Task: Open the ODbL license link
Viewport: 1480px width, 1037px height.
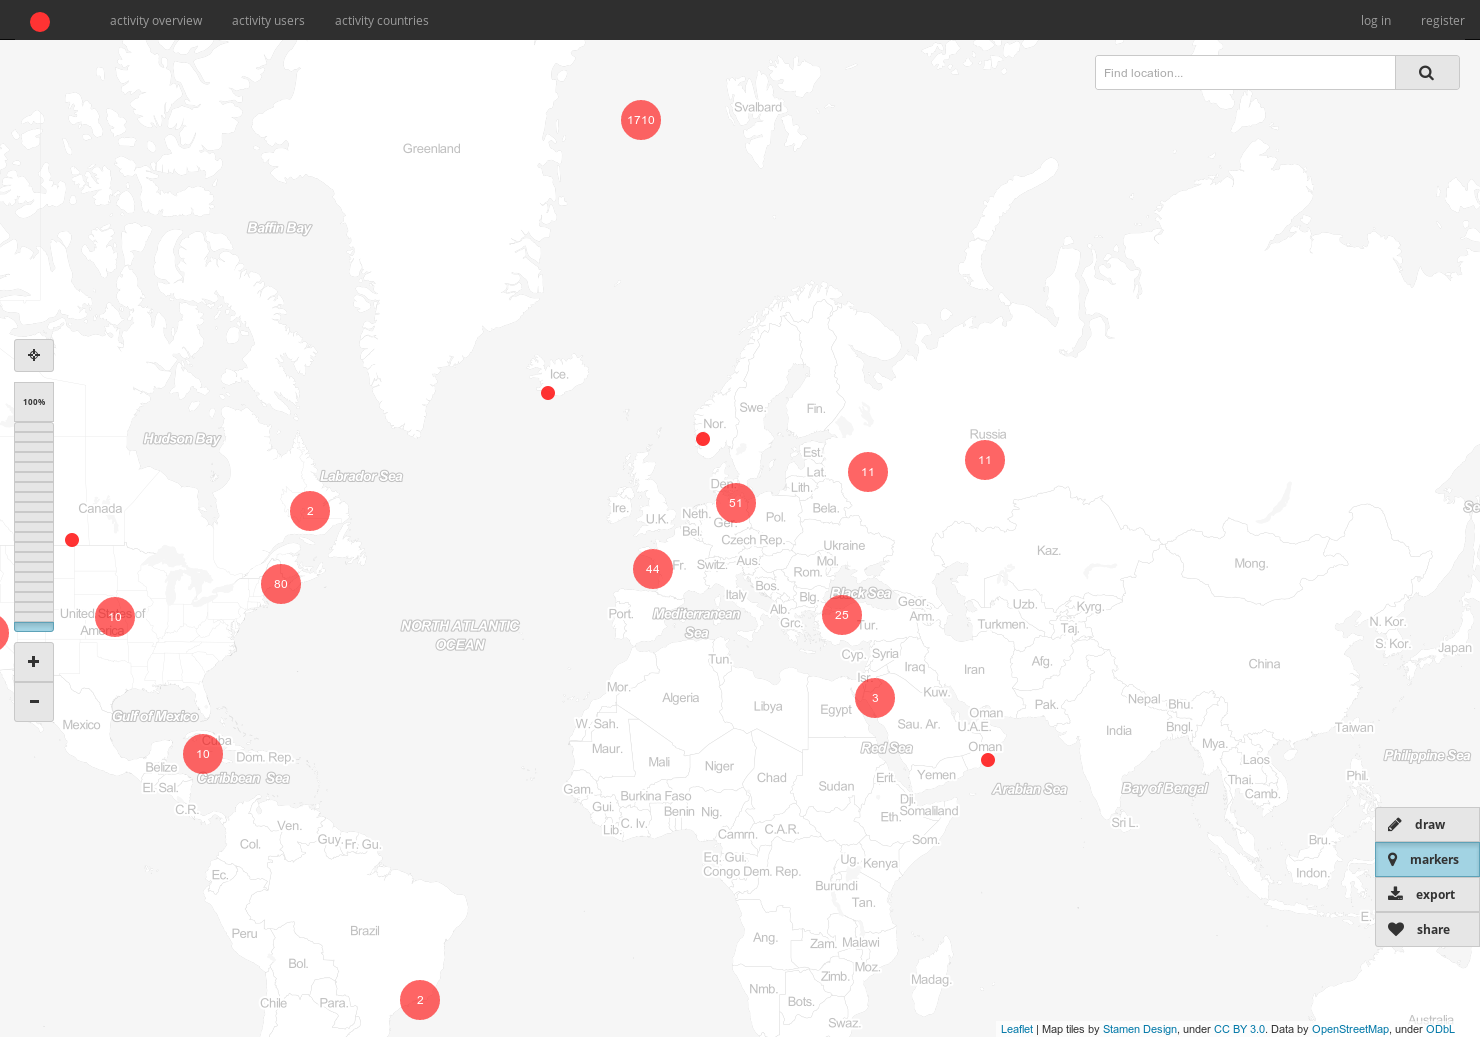Action: tap(1440, 1029)
